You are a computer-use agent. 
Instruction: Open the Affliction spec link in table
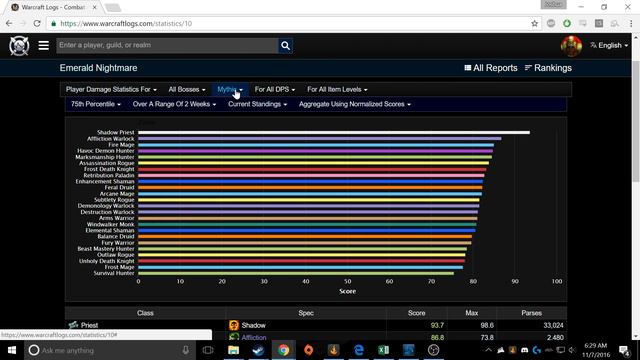click(253, 337)
